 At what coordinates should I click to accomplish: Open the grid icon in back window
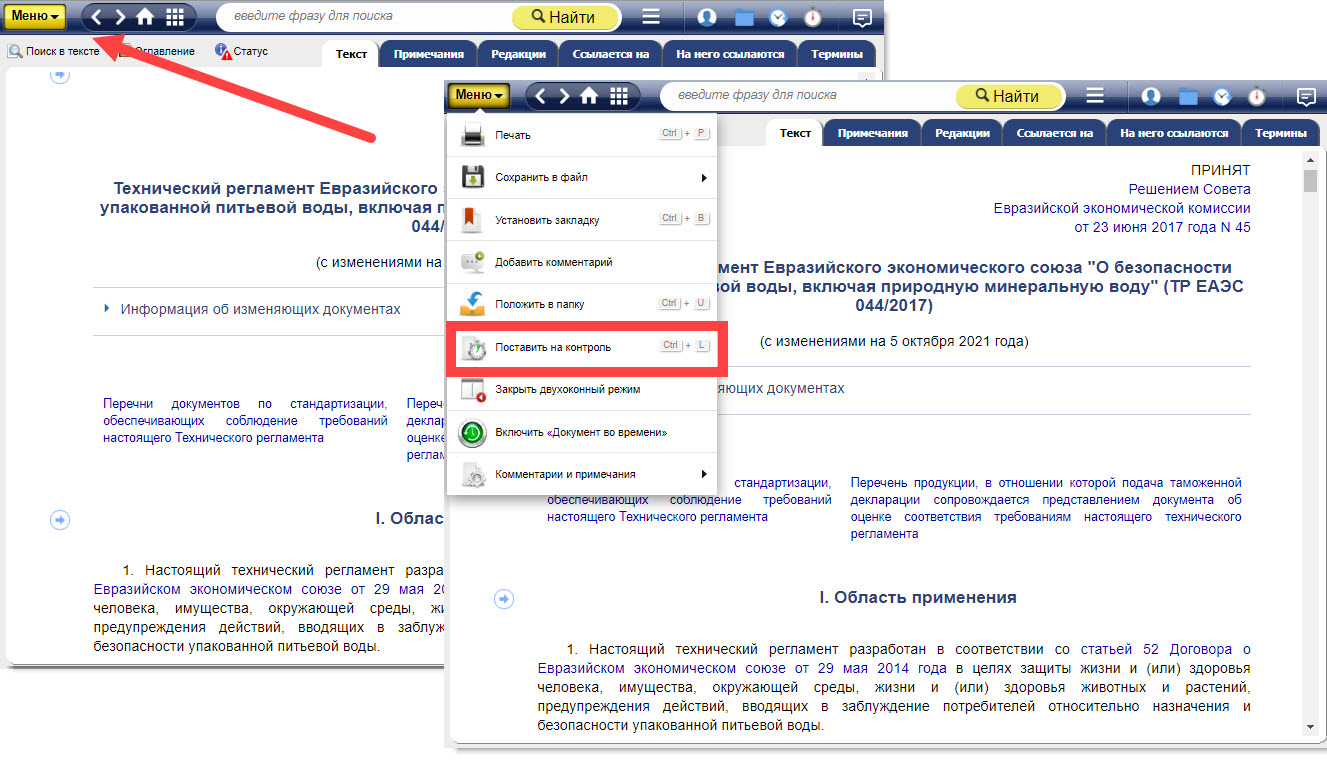pos(175,16)
